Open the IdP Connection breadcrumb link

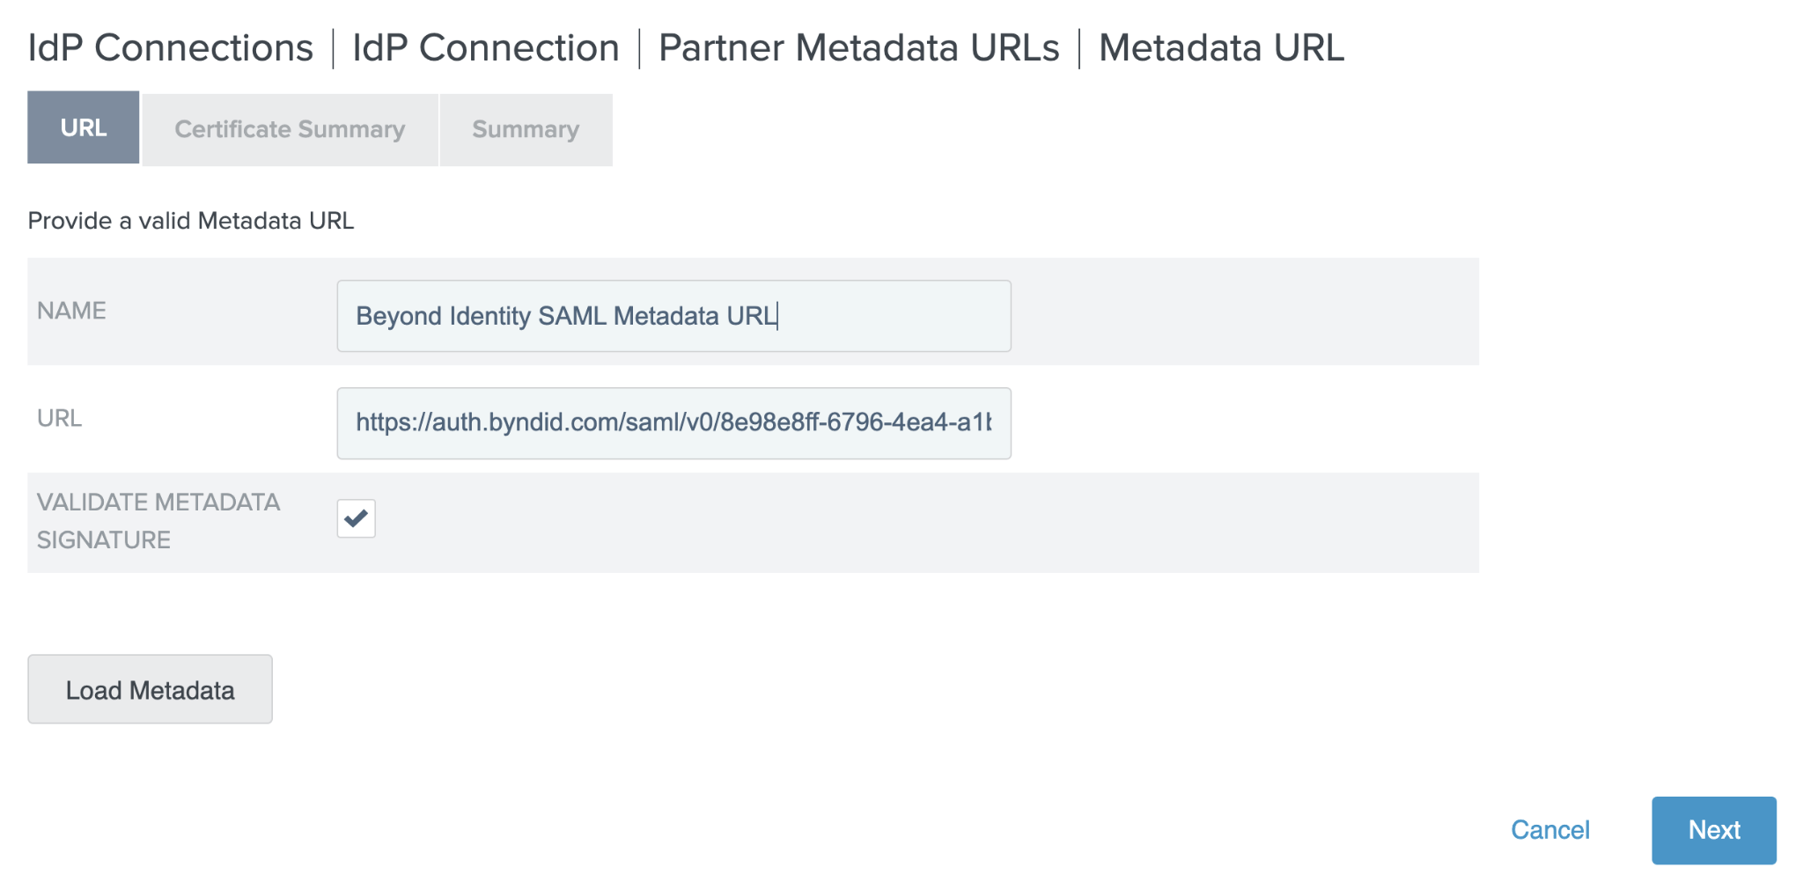coord(484,47)
